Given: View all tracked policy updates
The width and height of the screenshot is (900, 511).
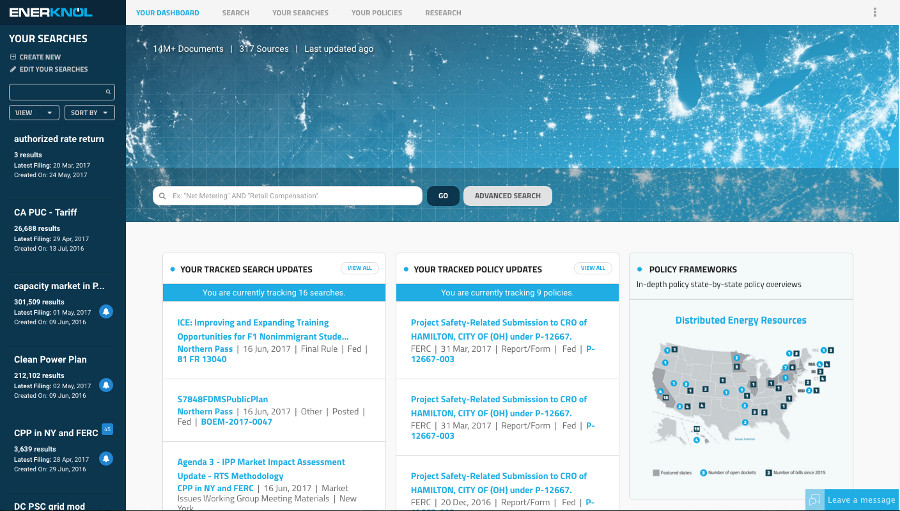Looking at the screenshot, I should 593,268.
